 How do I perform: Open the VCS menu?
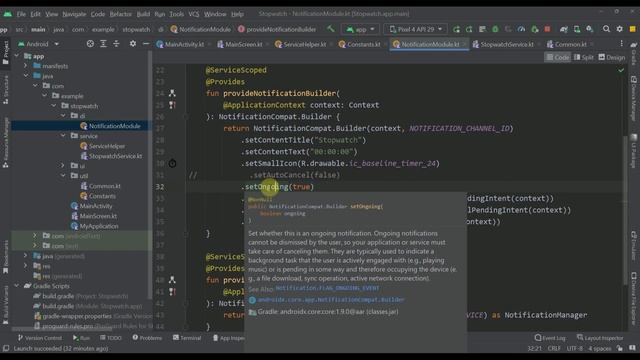tap(193, 14)
